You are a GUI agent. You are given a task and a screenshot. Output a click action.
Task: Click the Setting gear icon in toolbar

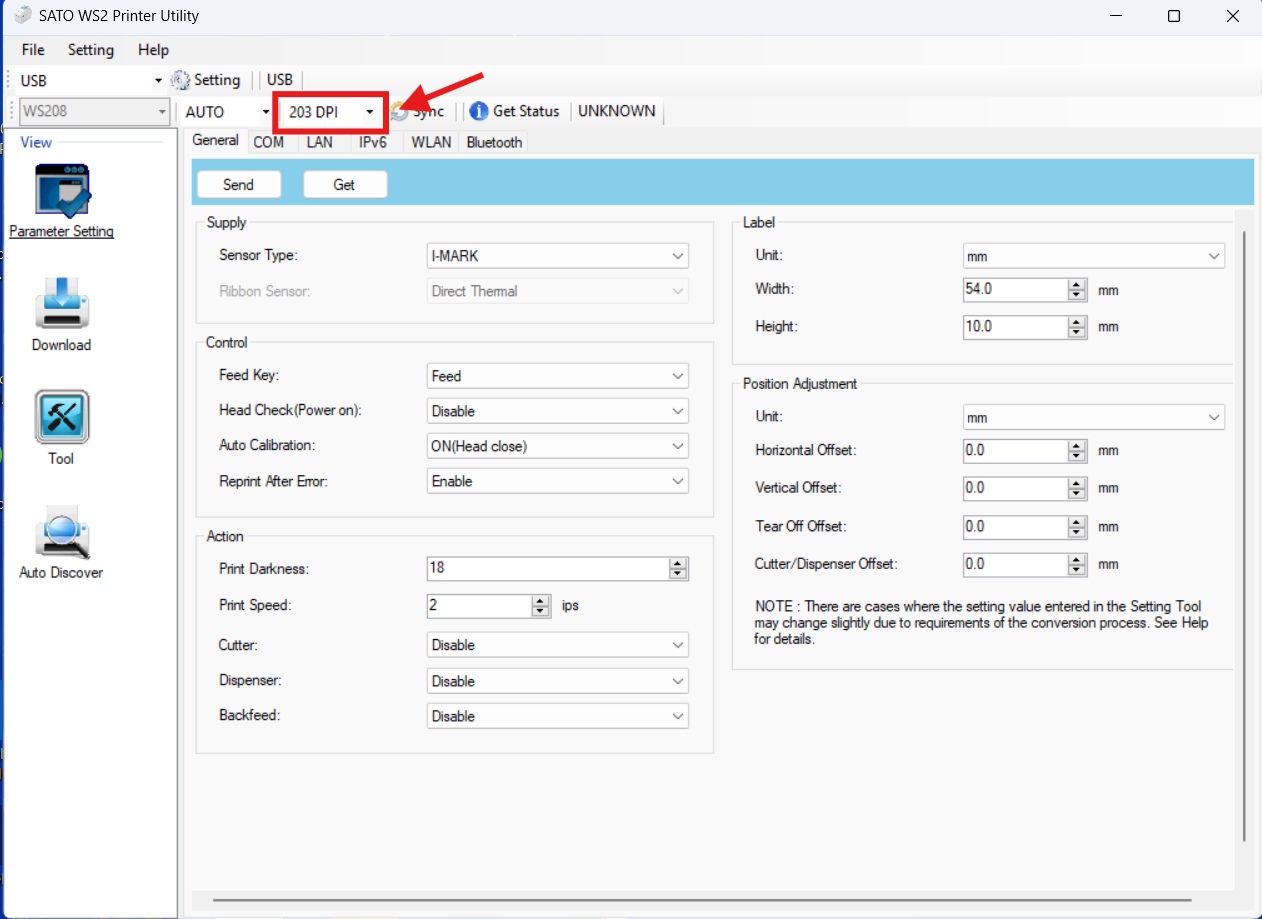point(181,81)
